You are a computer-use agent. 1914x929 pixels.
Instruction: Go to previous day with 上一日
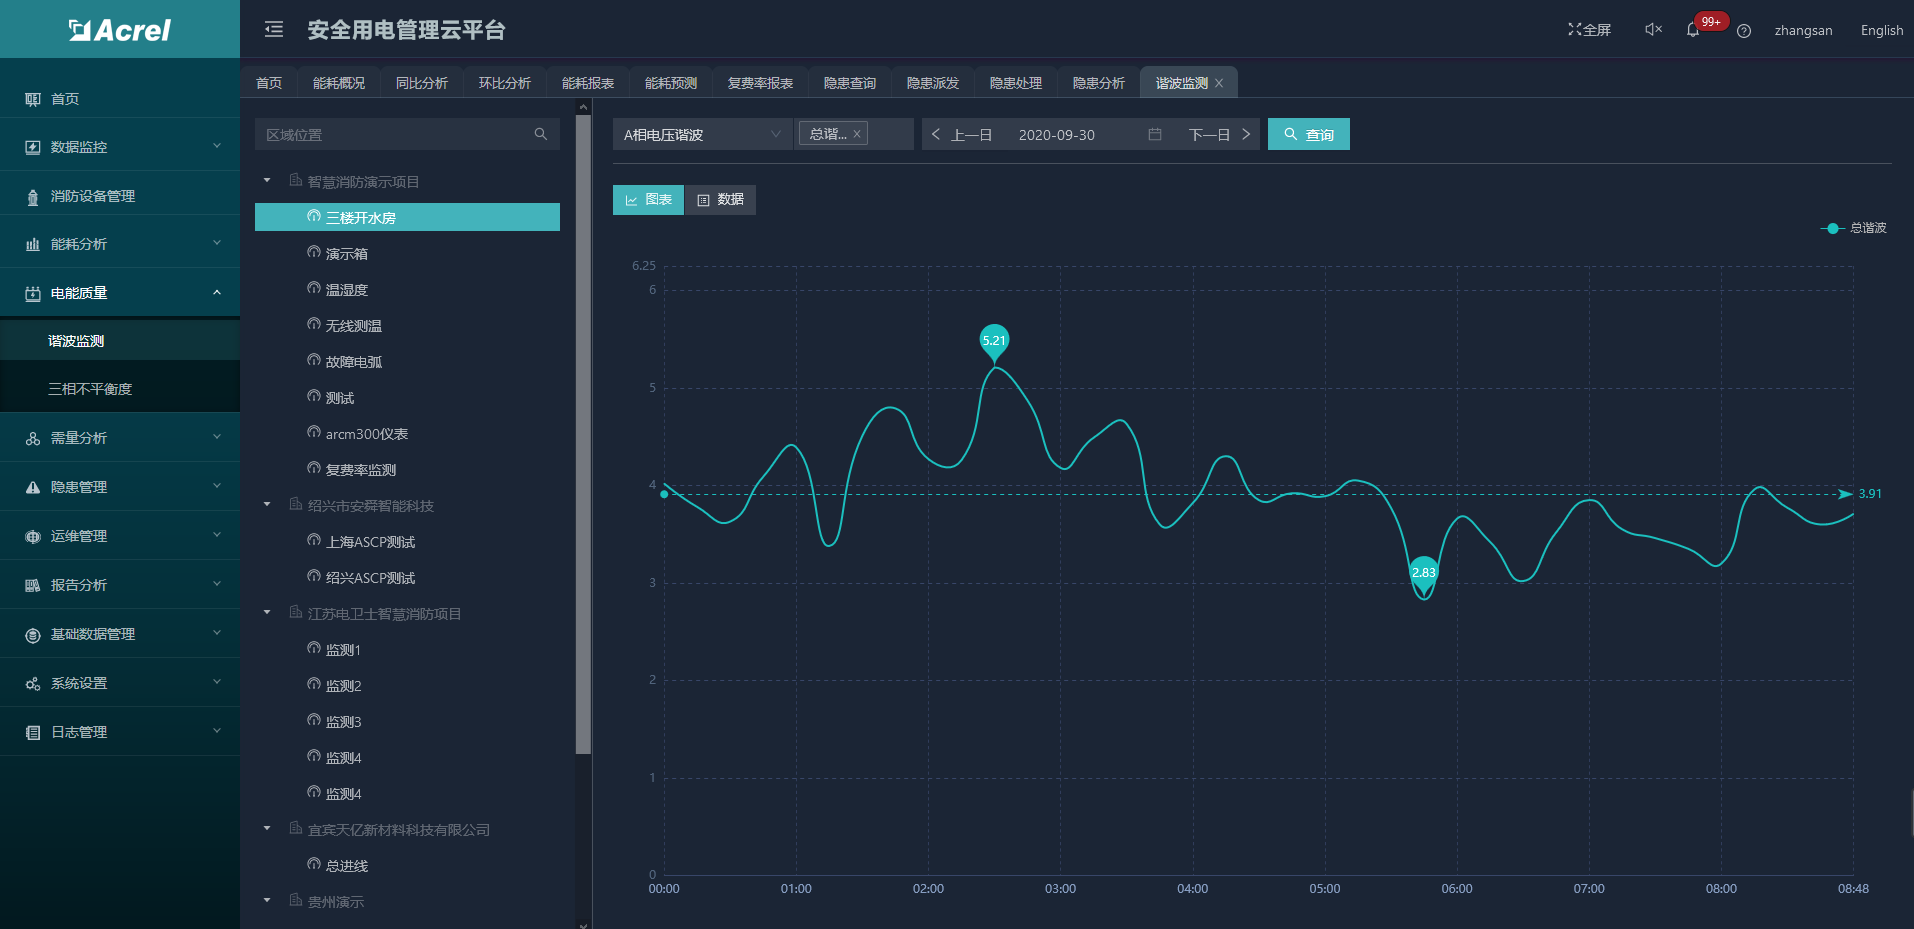[962, 134]
